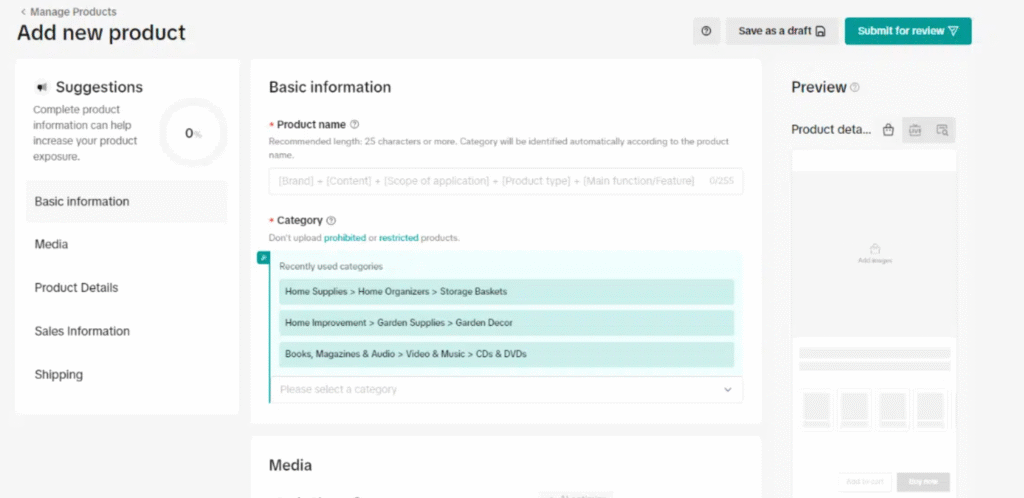Open the prohibited products link
The image size is (1024, 498).
pos(344,238)
